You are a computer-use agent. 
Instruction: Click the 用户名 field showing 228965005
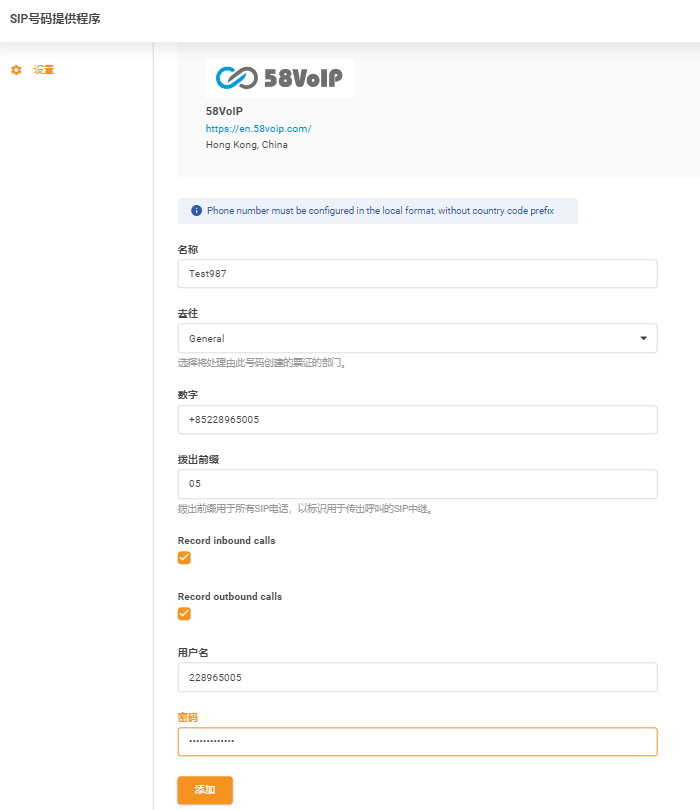tap(417, 676)
